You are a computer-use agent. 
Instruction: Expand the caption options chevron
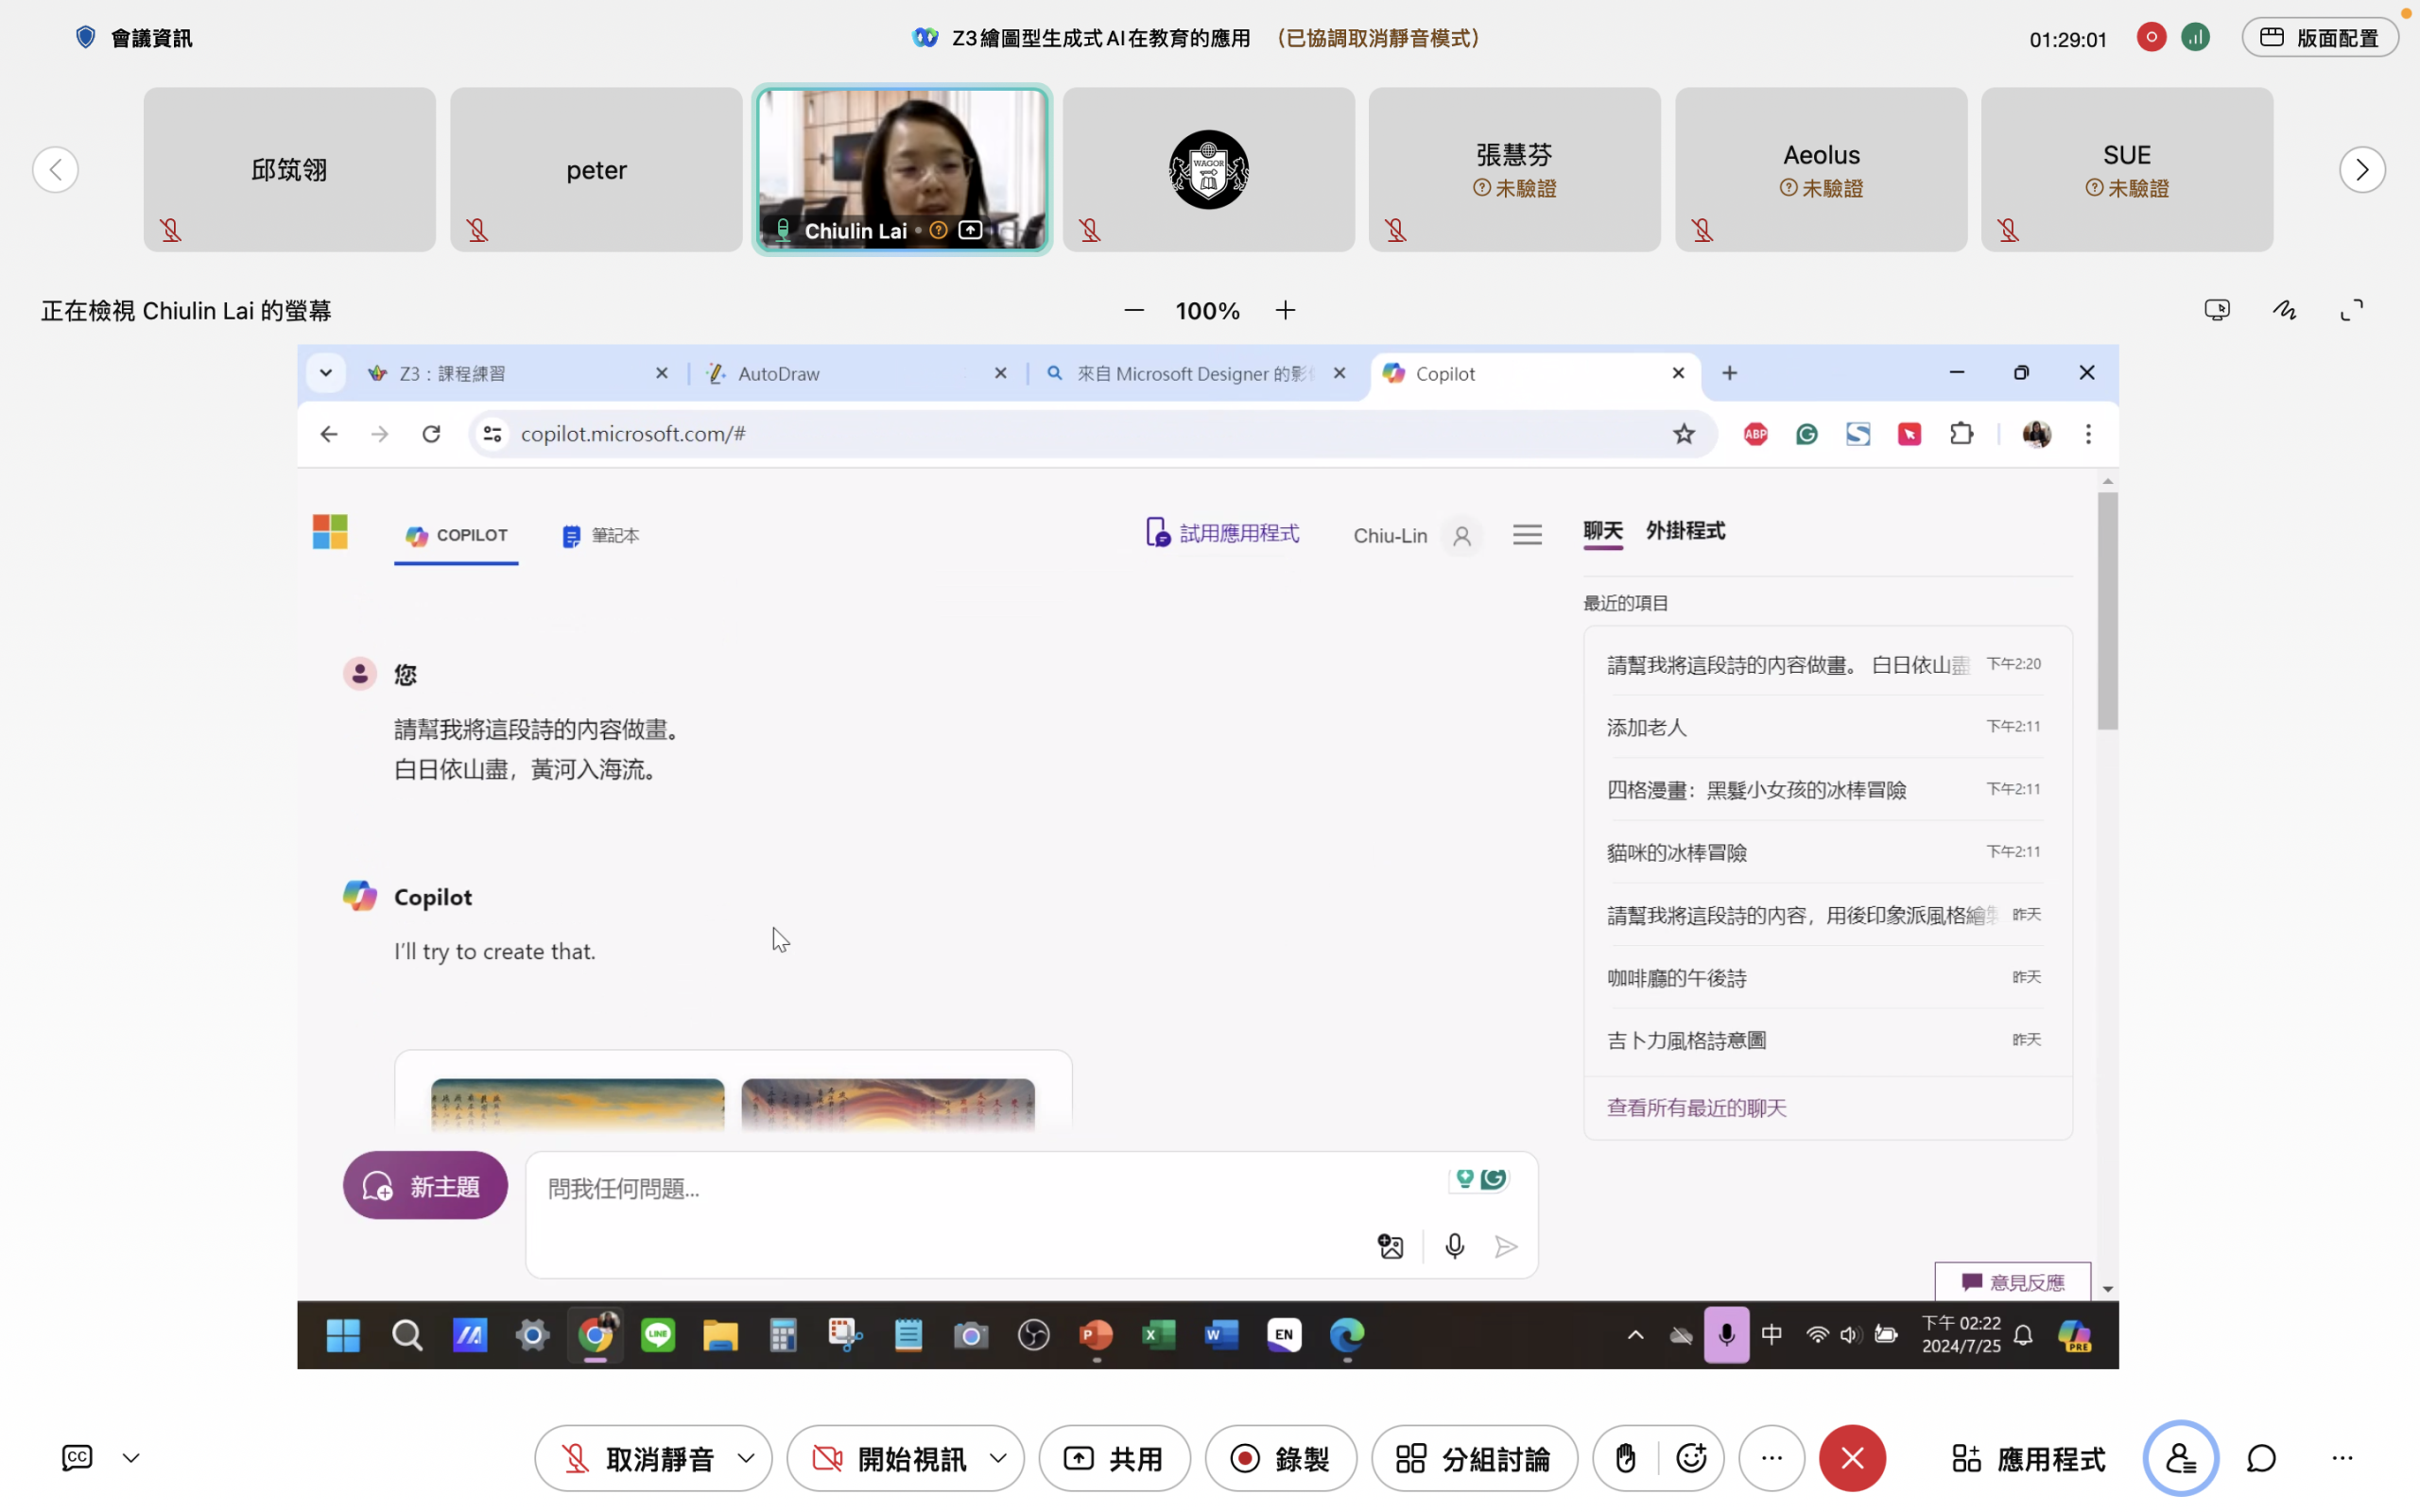(131, 1458)
